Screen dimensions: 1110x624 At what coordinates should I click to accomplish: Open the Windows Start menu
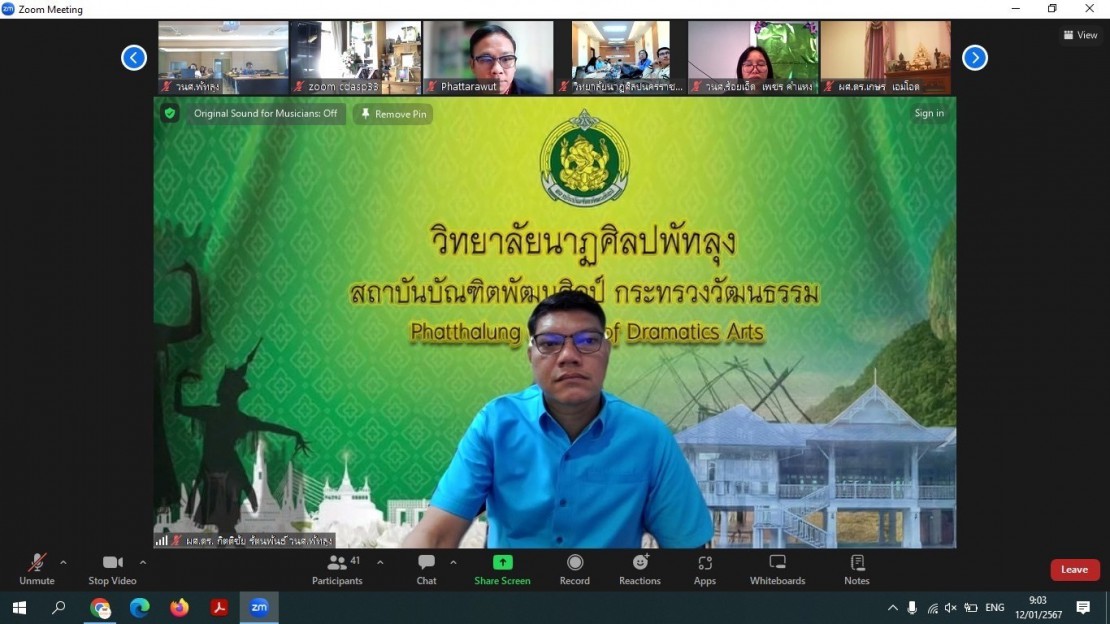click(19, 608)
